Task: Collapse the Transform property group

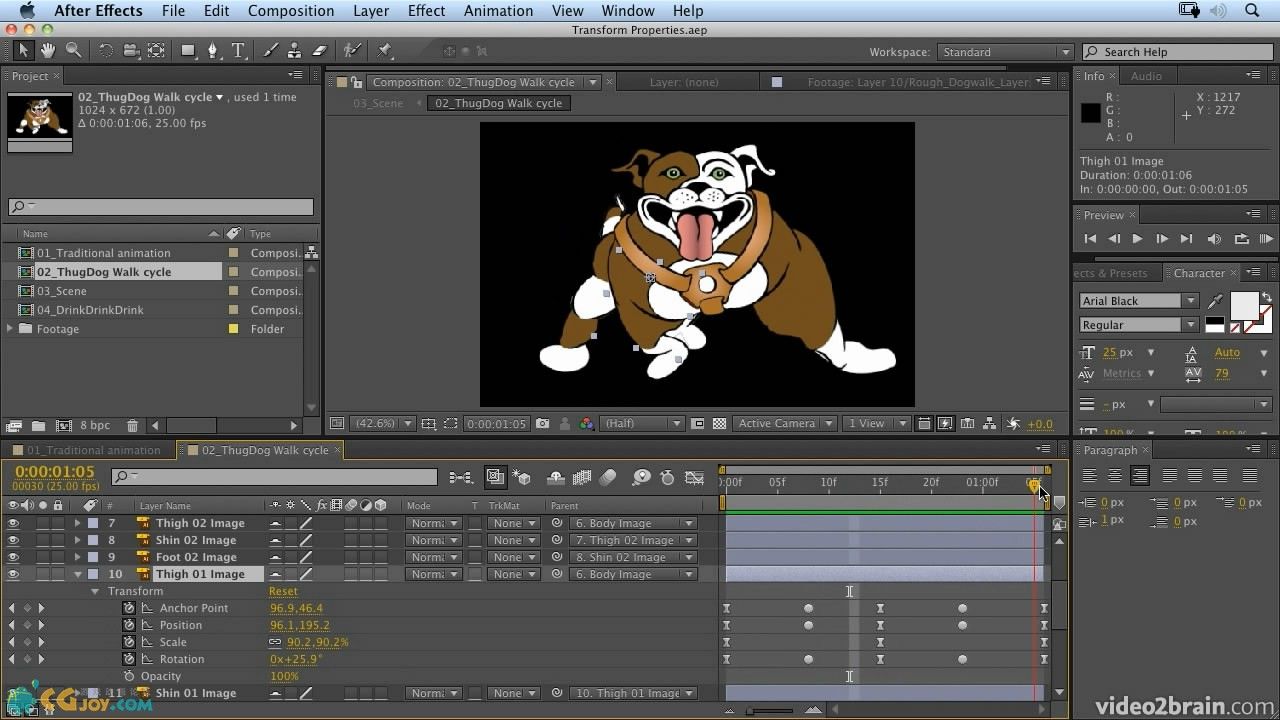Action: (95, 591)
